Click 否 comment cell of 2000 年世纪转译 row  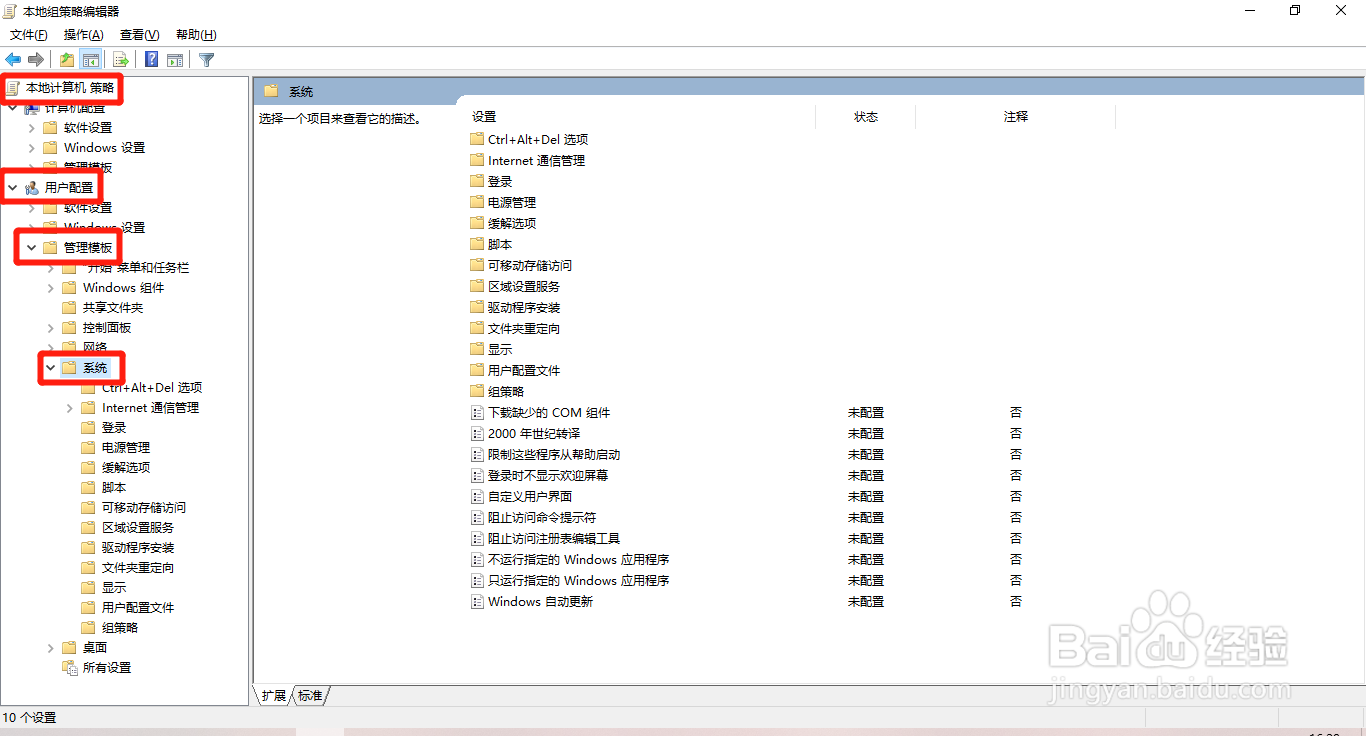click(1016, 433)
